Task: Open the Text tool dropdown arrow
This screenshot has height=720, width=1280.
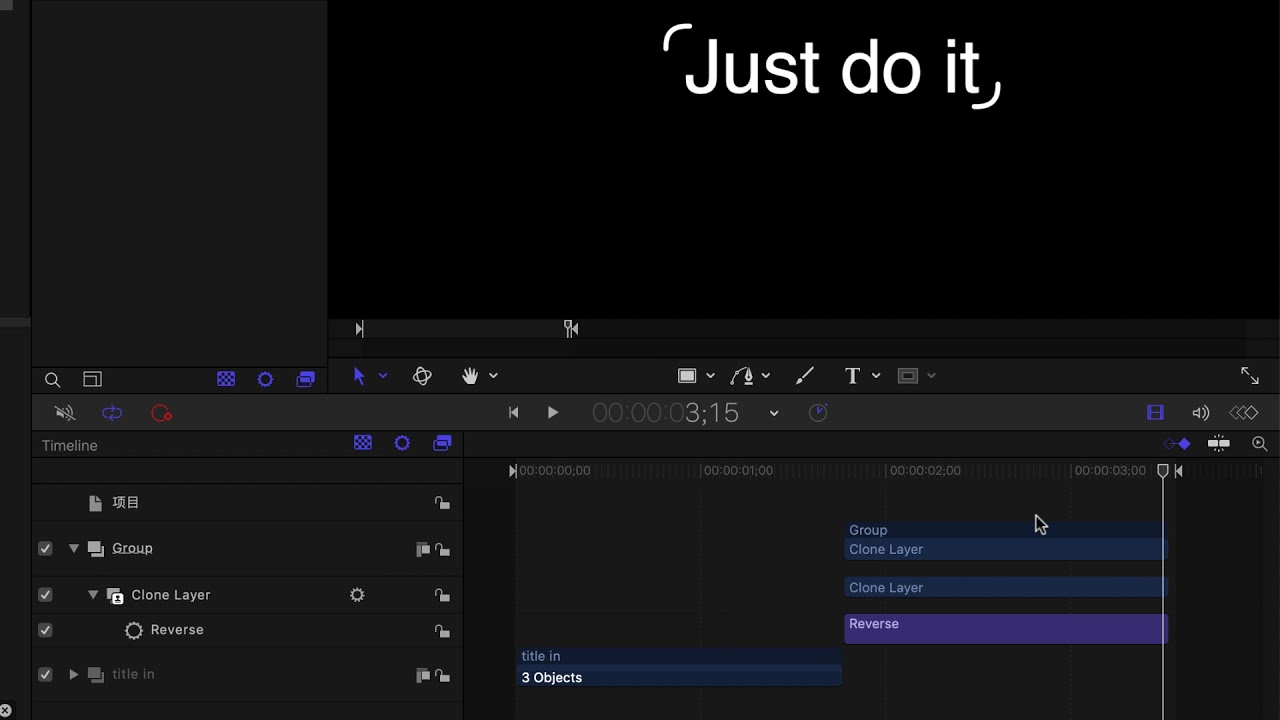Action: coord(876,376)
